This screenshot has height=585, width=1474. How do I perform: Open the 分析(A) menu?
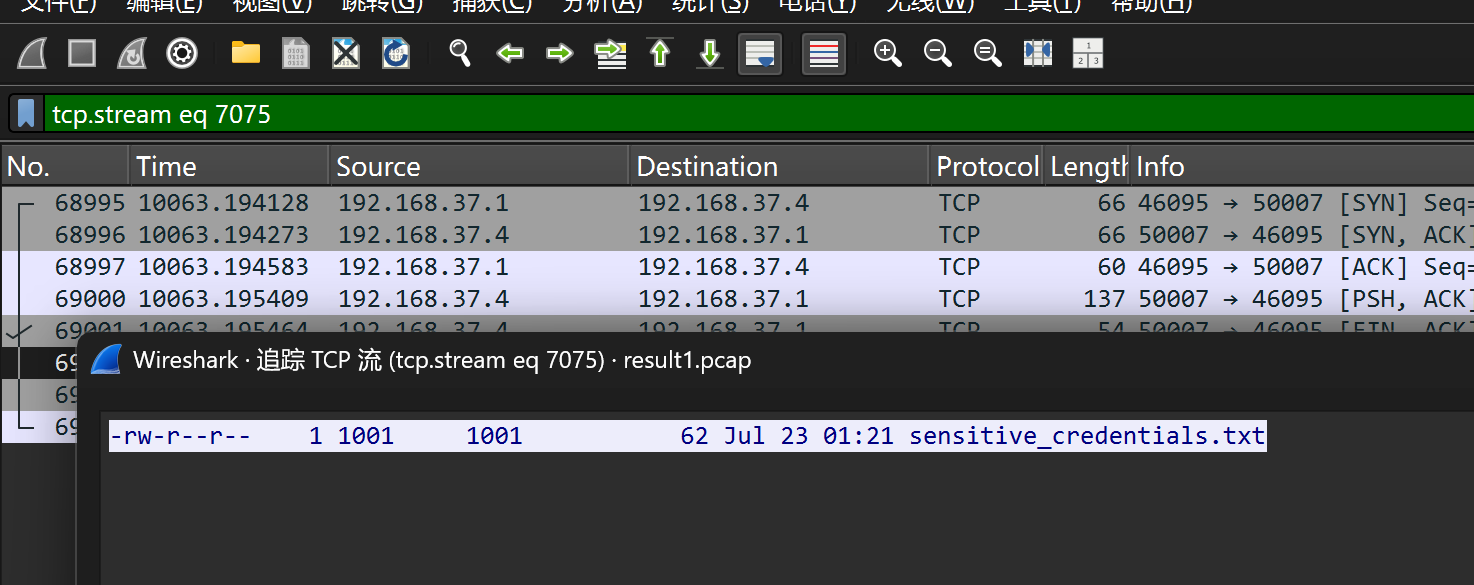(x=602, y=5)
